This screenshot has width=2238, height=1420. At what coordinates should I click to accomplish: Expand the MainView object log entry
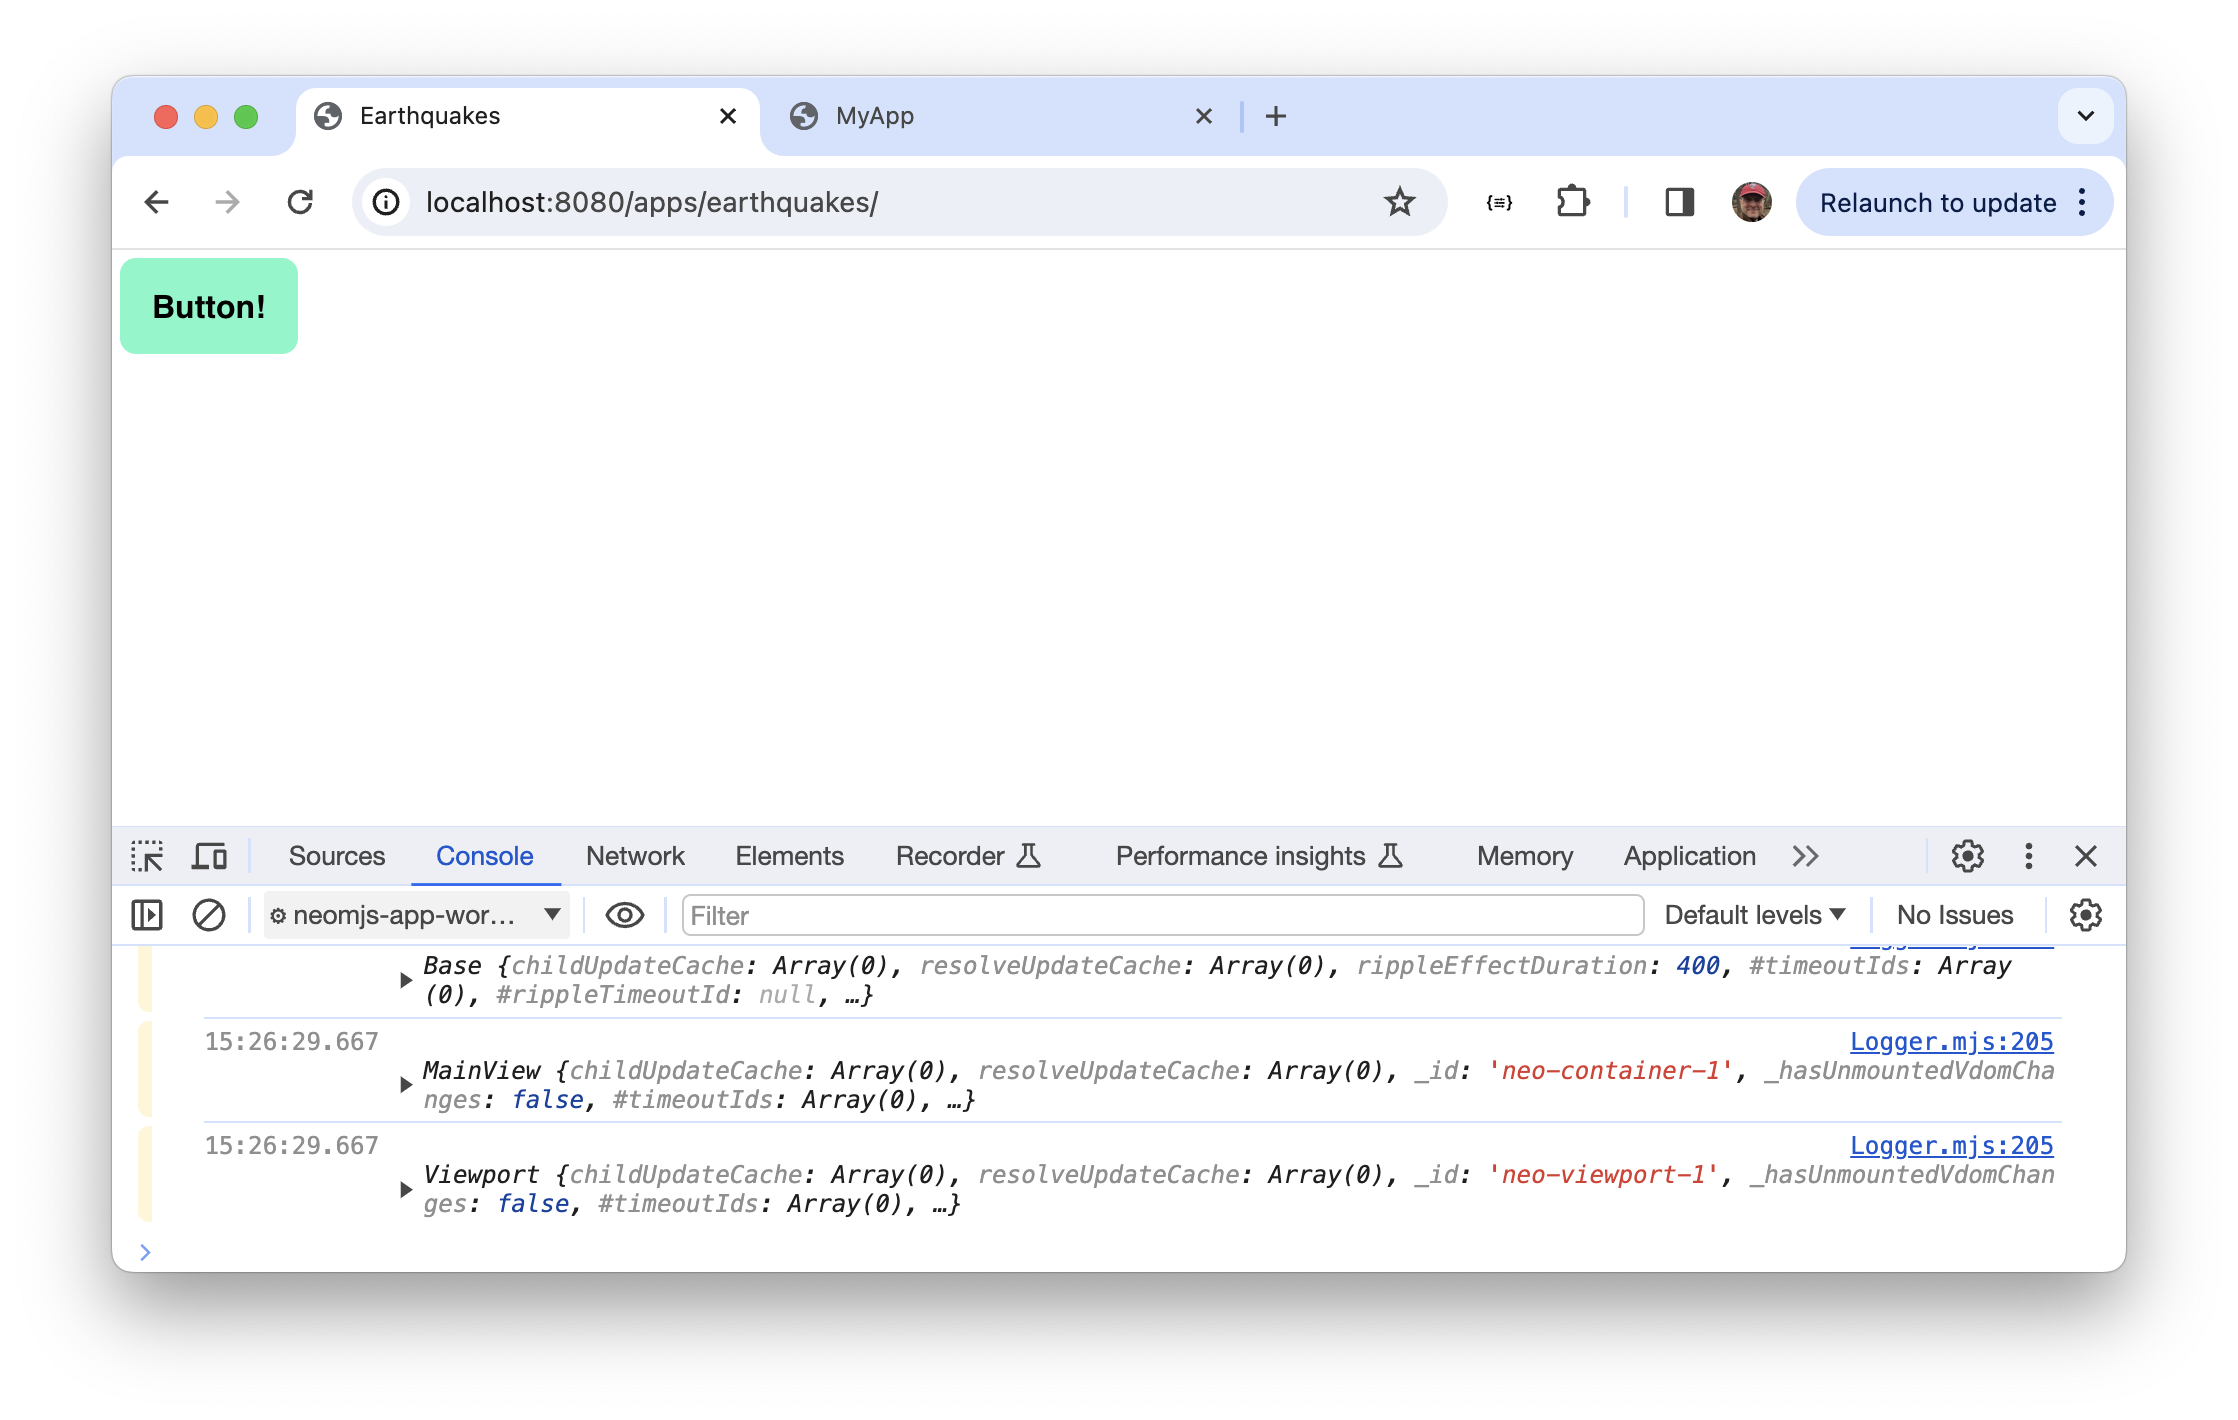tap(406, 1085)
